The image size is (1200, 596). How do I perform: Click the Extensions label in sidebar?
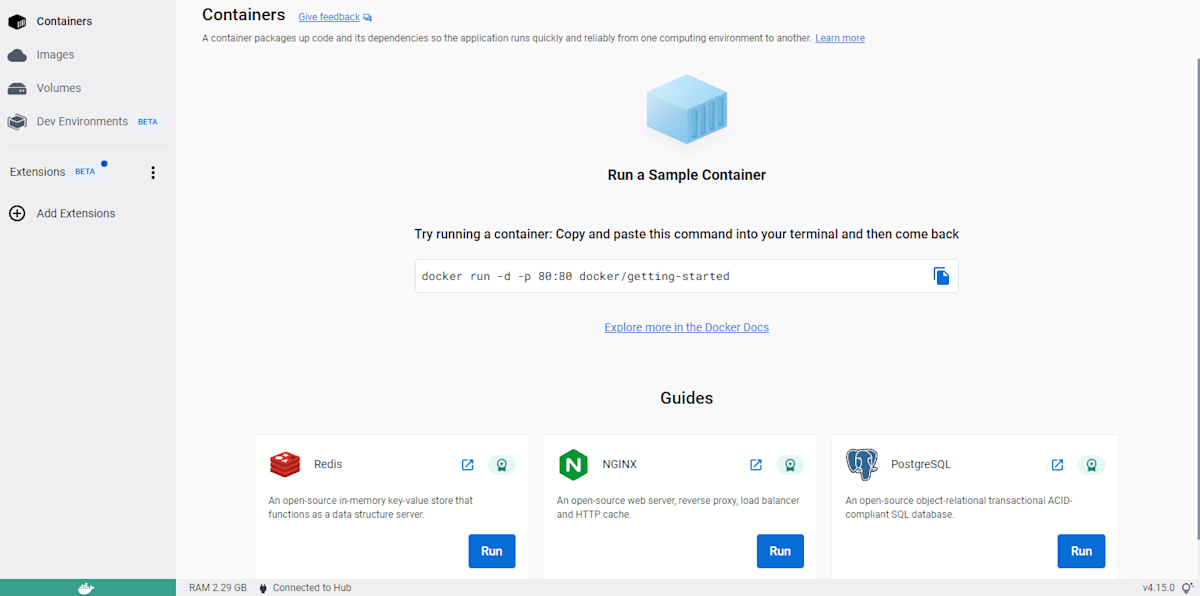tap(37, 172)
